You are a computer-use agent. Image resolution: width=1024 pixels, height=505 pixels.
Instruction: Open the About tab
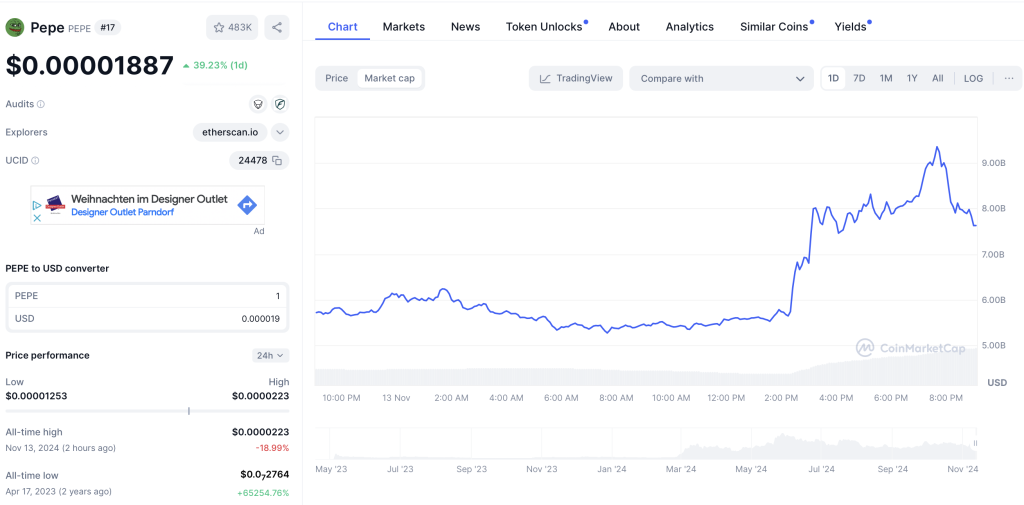624,27
